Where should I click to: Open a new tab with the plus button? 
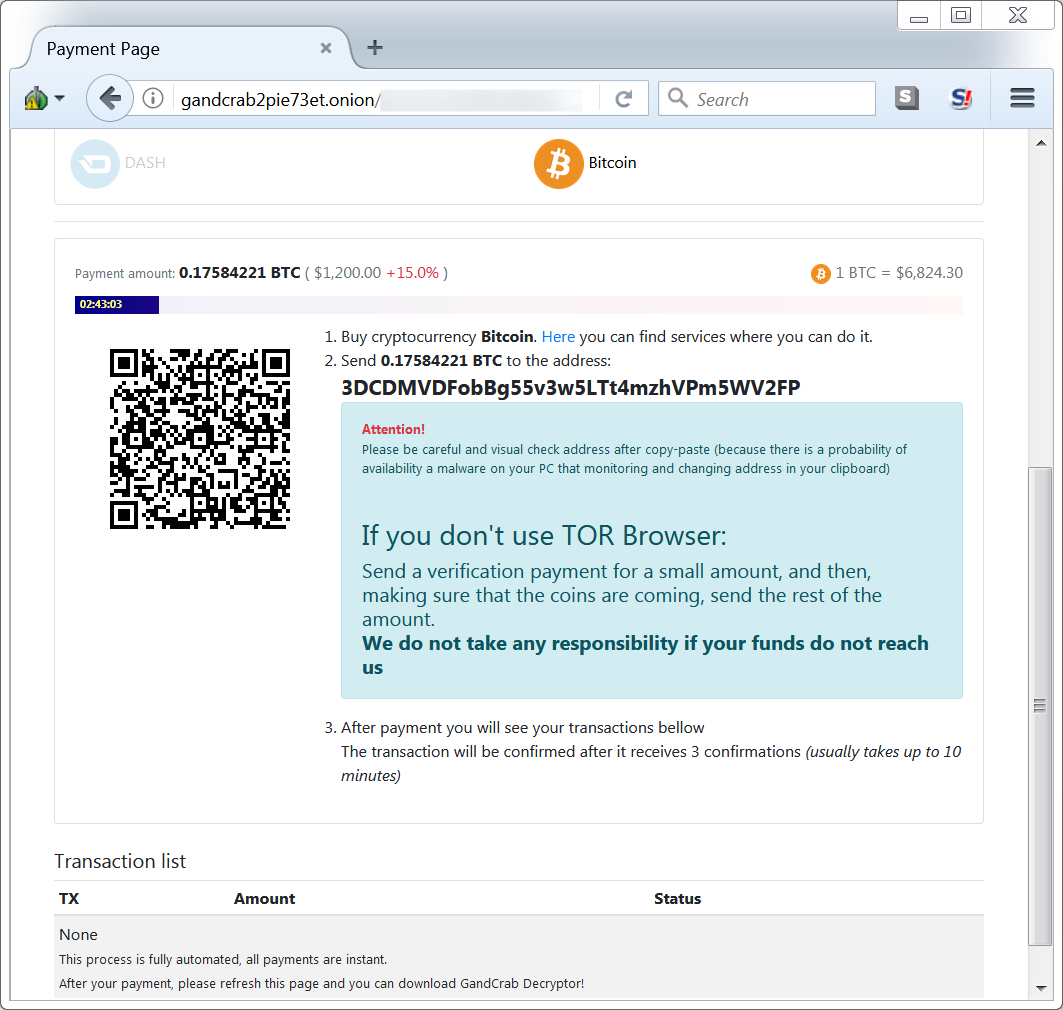375,47
